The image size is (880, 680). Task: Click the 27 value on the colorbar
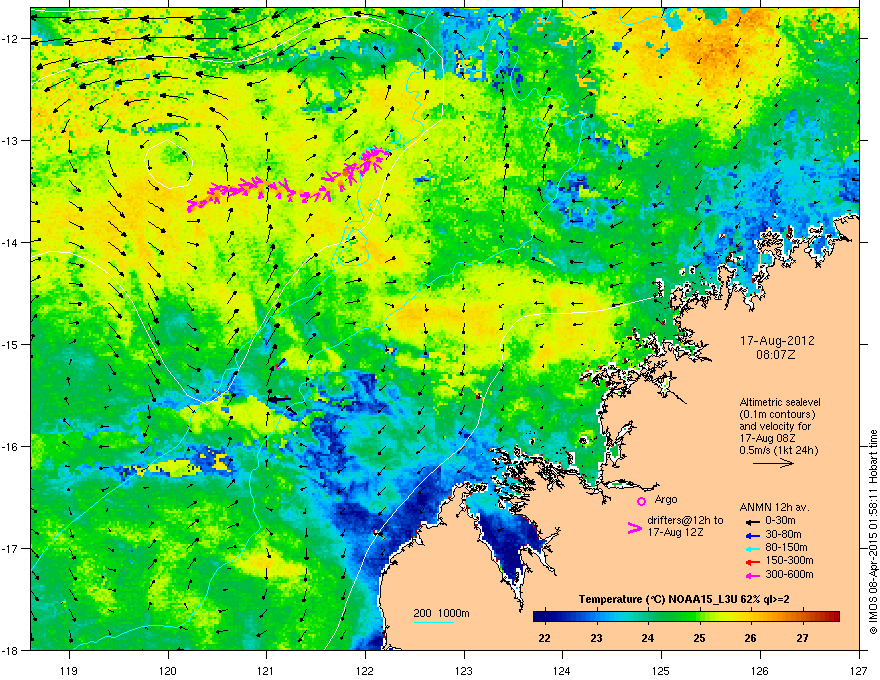(x=803, y=638)
